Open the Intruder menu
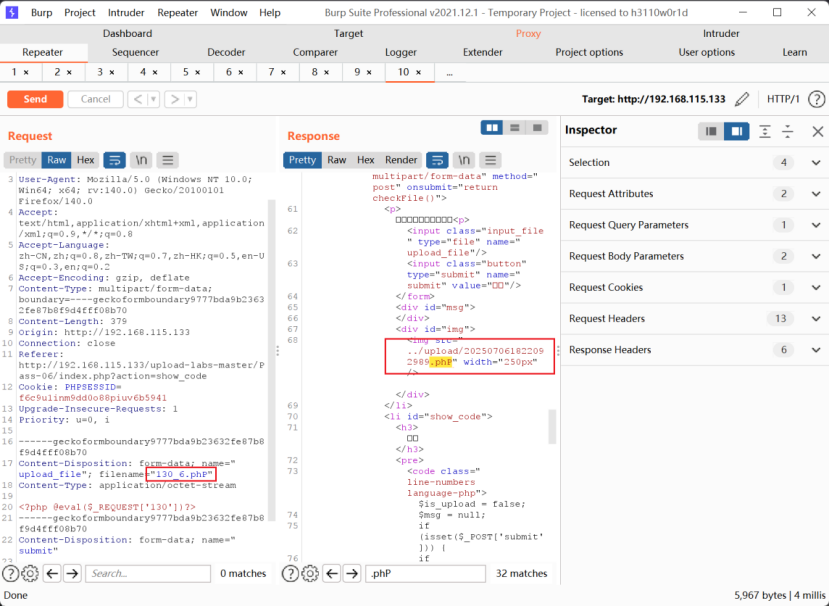The image size is (830, 606). point(126,12)
